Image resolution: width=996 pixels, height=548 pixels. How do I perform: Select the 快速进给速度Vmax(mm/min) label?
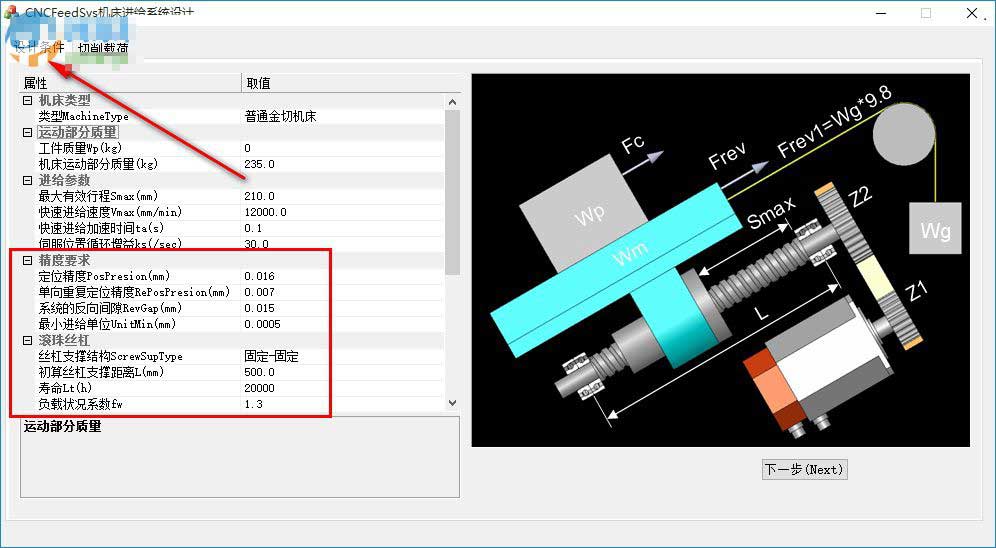[x=111, y=212]
